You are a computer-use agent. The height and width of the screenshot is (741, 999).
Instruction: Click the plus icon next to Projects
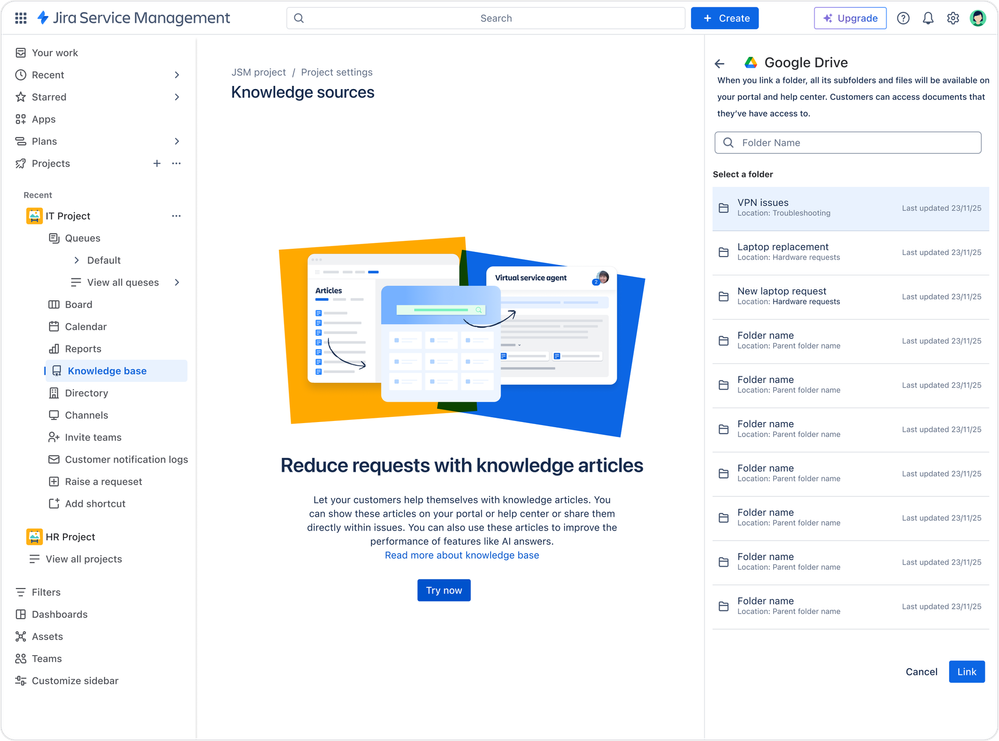[157, 164]
